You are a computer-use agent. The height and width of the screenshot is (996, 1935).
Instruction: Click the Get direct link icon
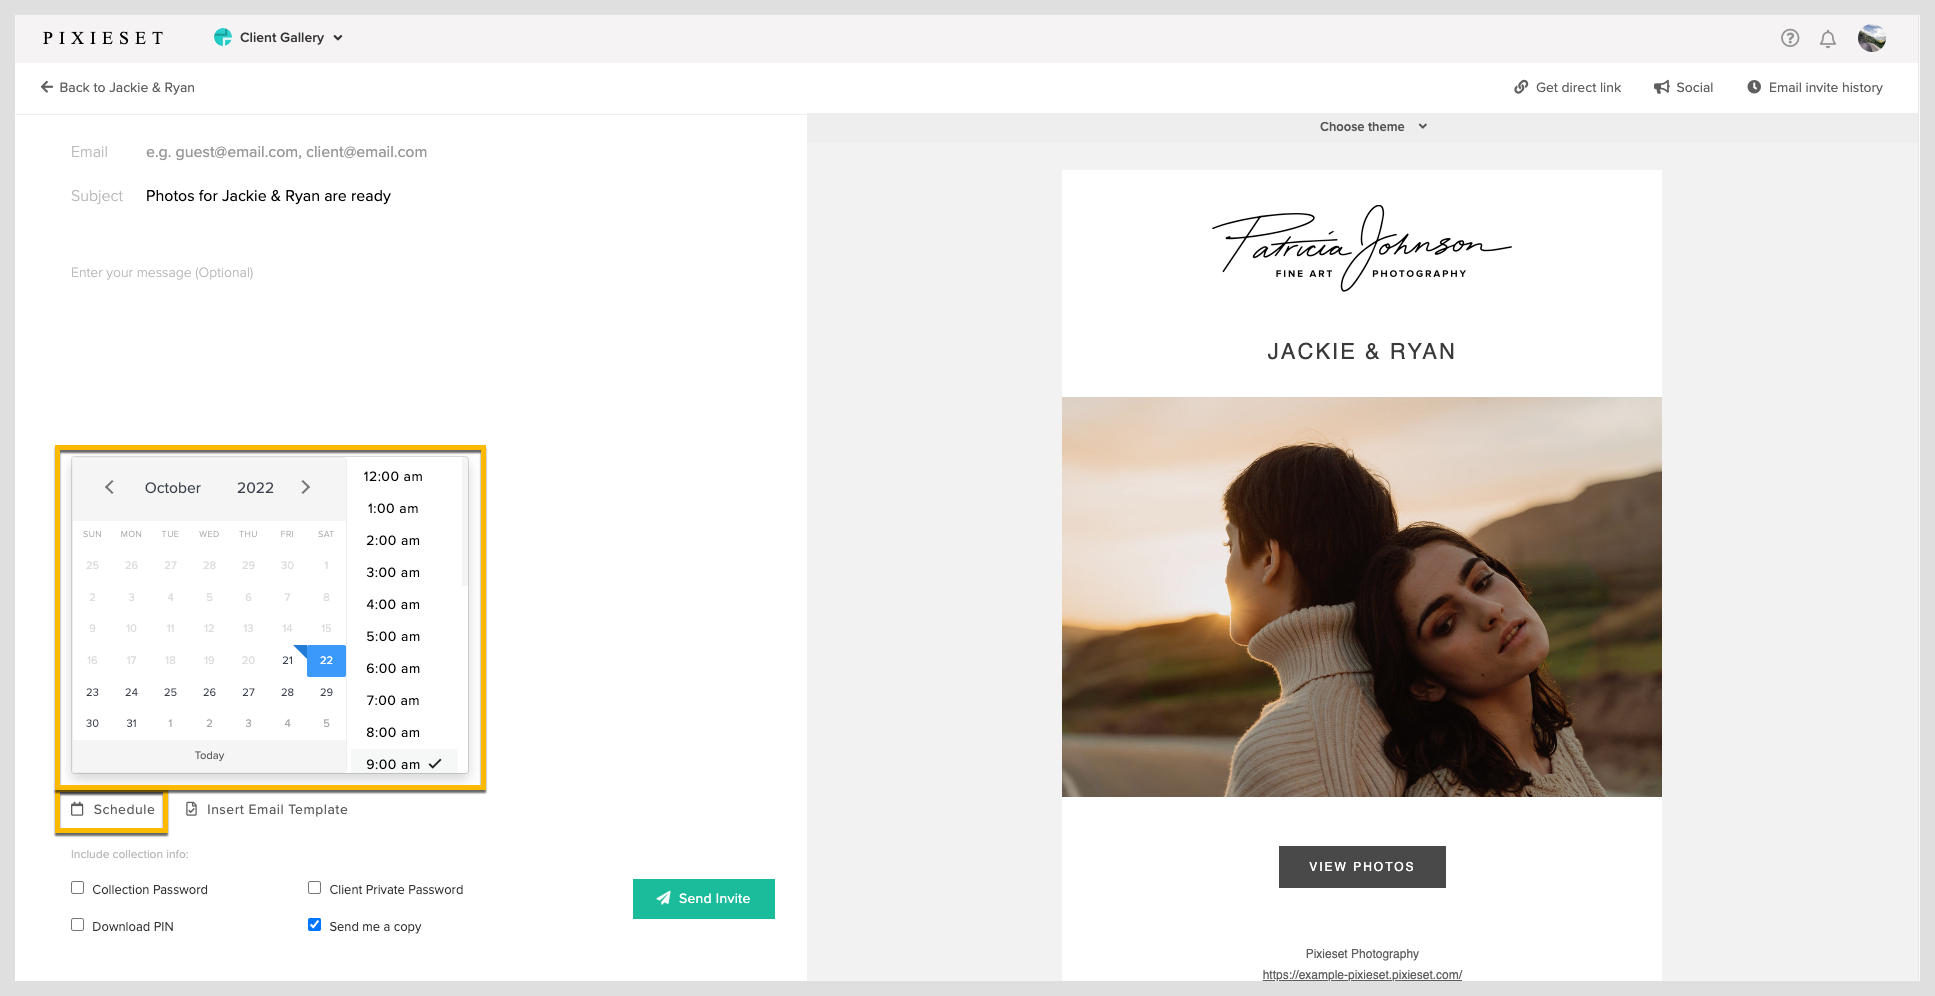tap(1521, 87)
